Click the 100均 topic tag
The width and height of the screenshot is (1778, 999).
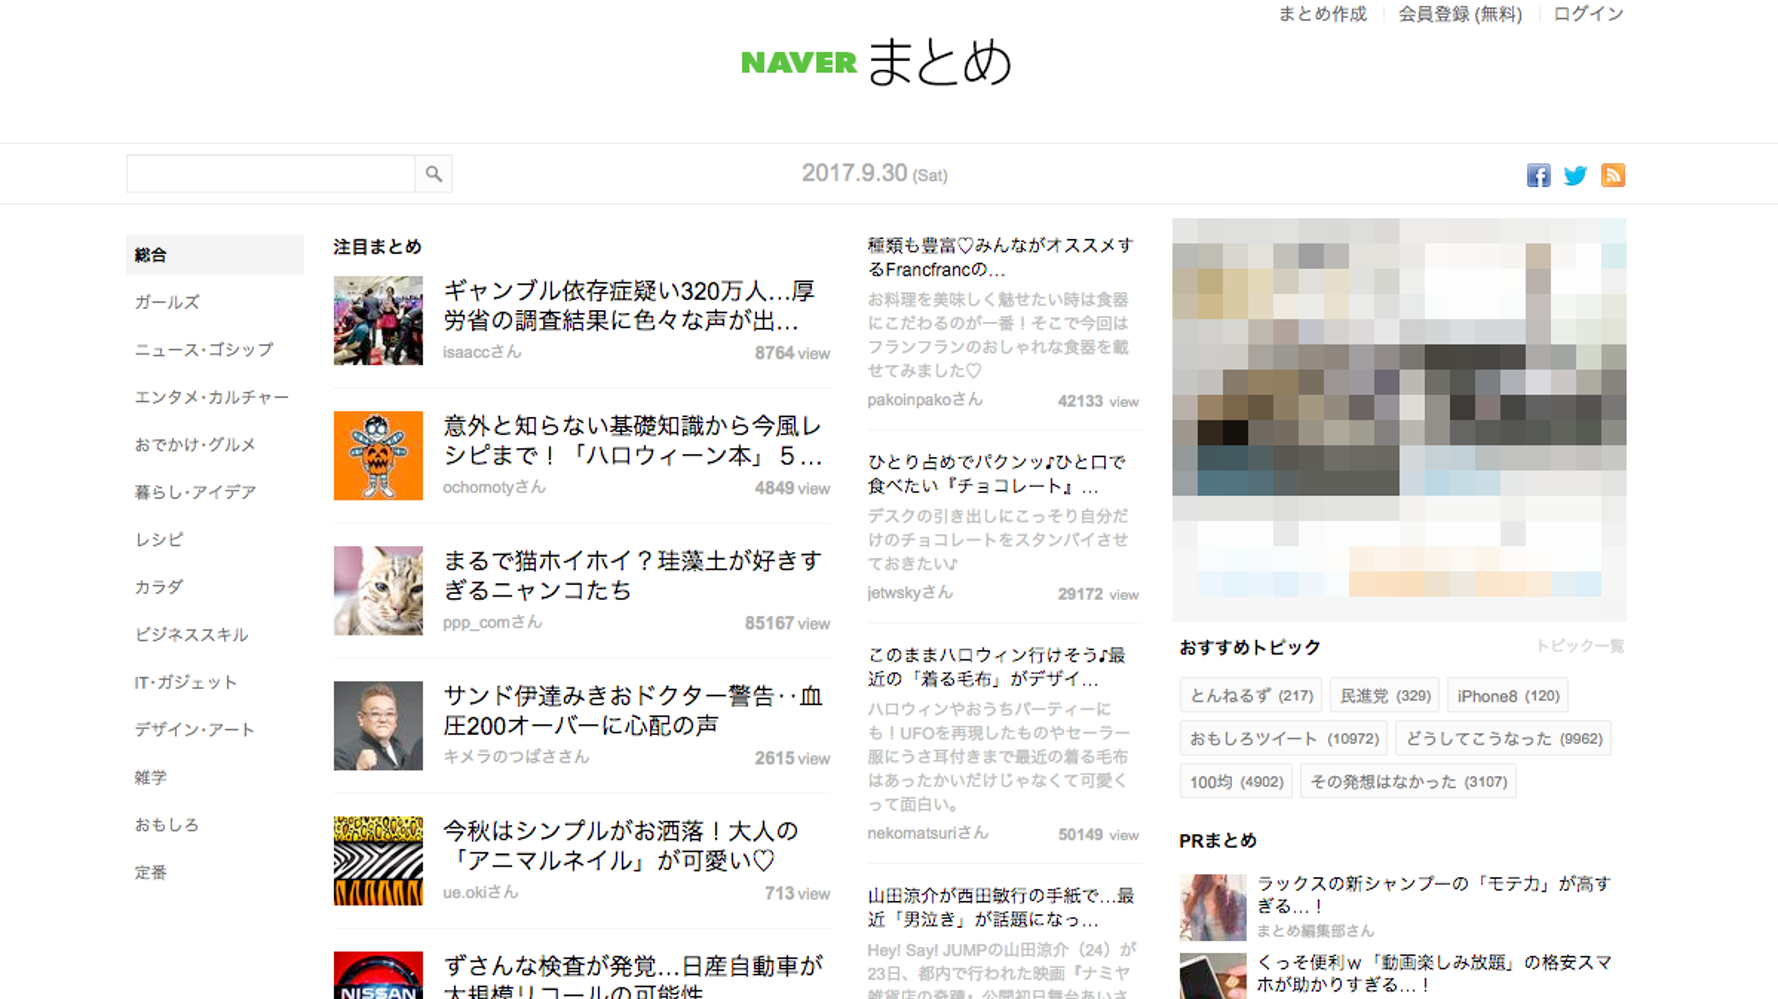[1236, 780]
